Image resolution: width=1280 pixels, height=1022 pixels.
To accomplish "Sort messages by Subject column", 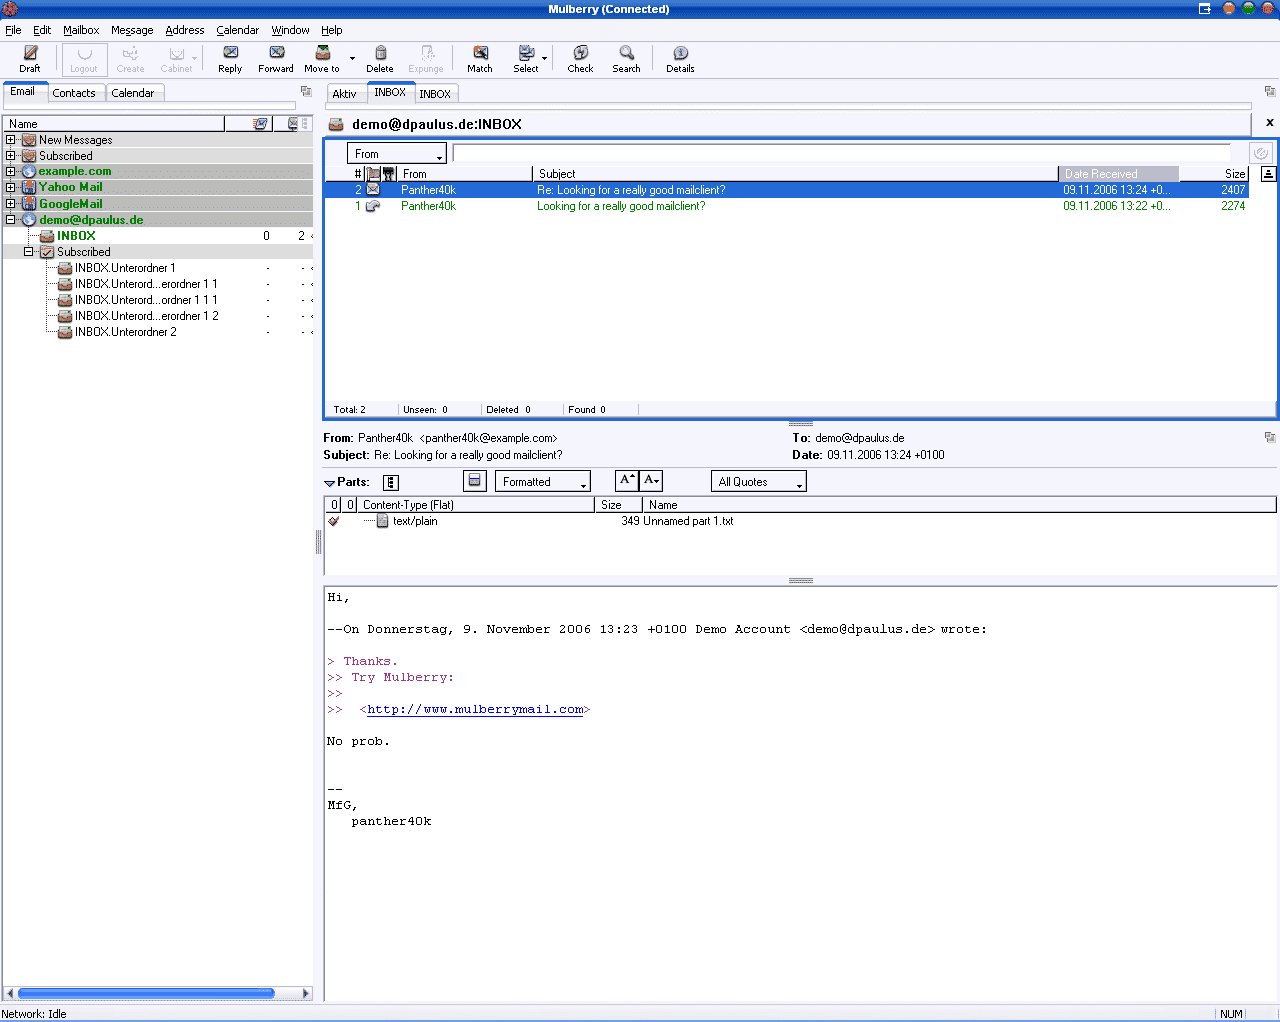I will click(795, 174).
